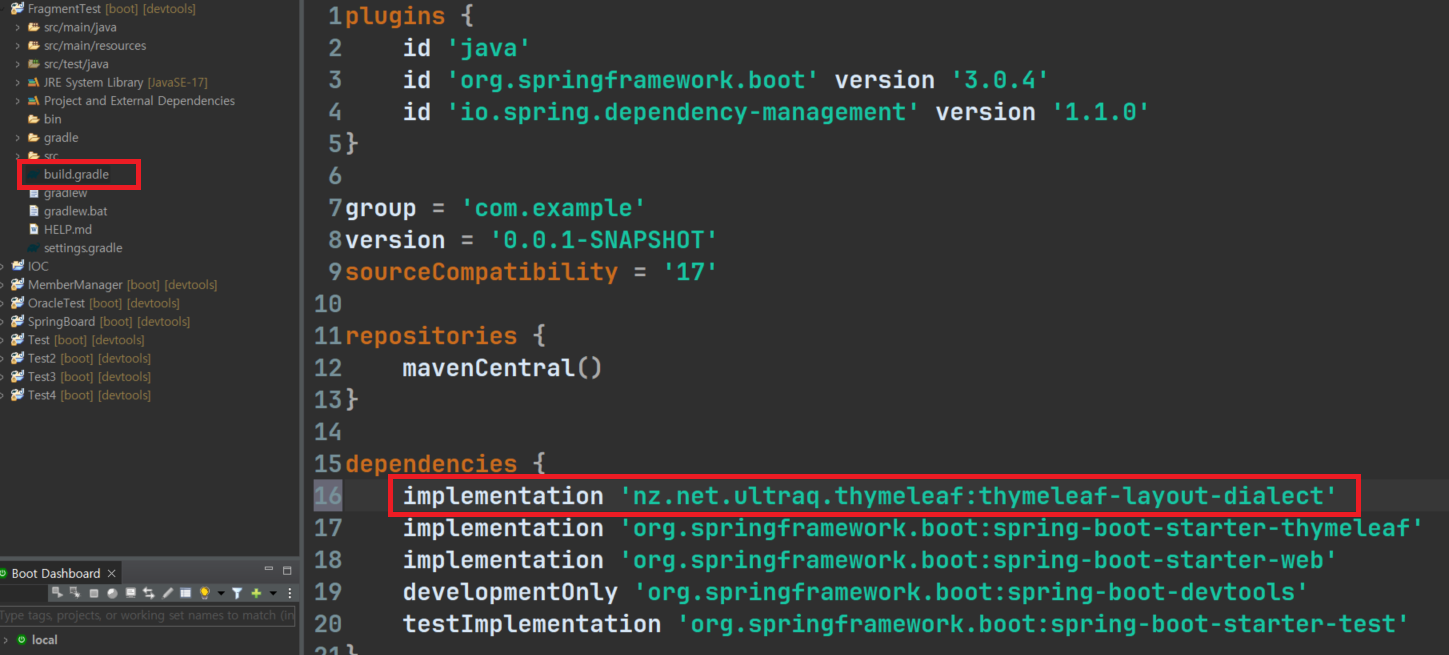
Task: Click the version '0.0.1-SNAPSHOT' line
Action: click(531, 240)
